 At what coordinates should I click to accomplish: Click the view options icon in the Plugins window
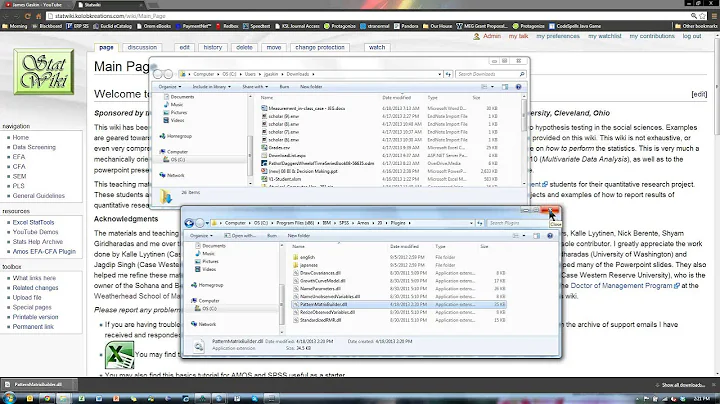click(516, 236)
